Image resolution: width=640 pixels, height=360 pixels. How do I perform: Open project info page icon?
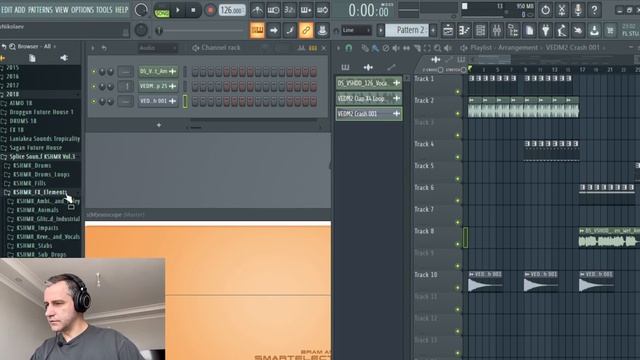[529, 30]
